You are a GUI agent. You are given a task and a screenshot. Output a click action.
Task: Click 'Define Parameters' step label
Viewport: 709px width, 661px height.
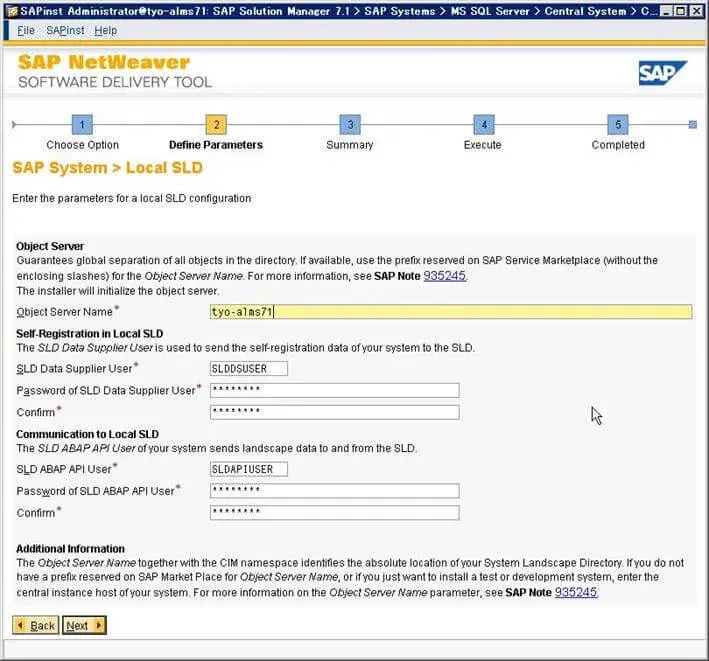click(216, 145)
